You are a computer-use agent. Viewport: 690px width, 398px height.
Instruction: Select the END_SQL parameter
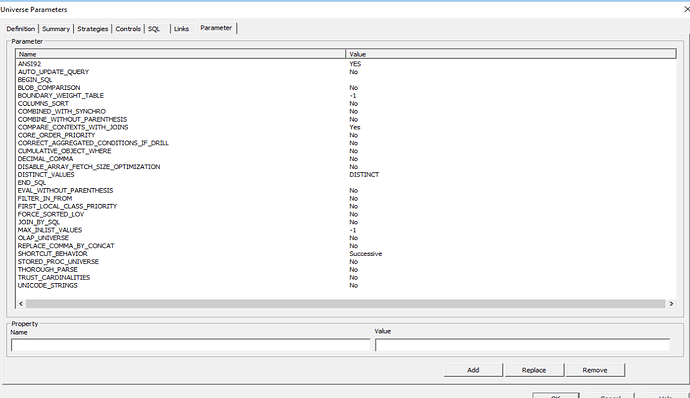(x=32, y=183)
